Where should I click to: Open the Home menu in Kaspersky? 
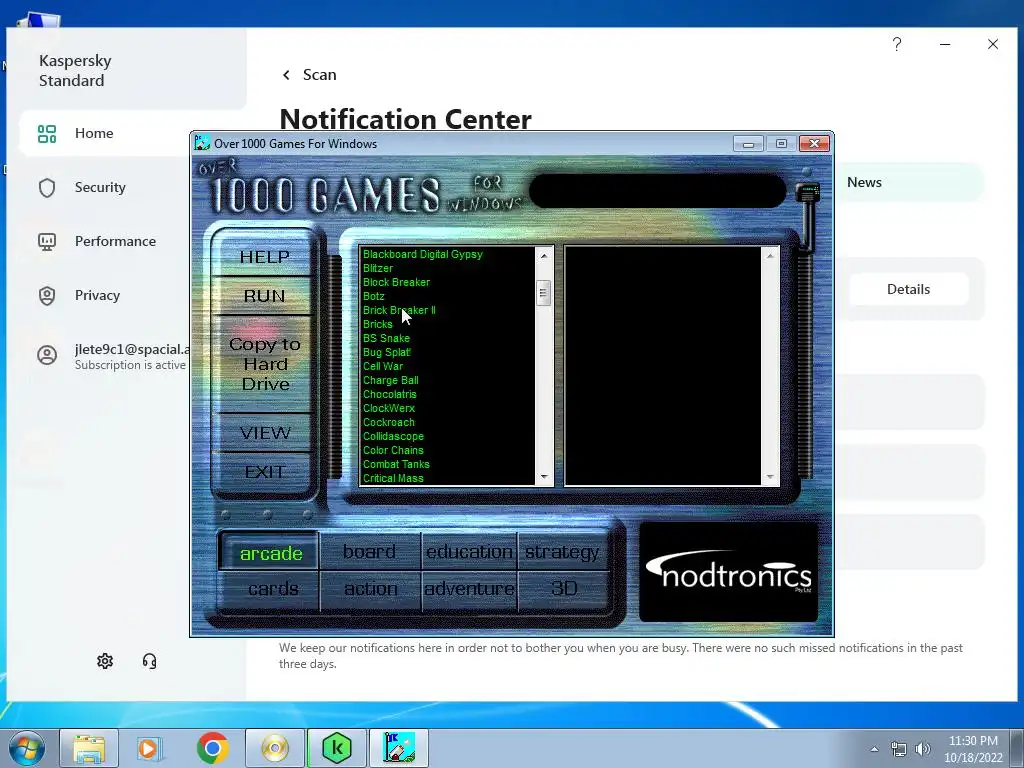94,133
